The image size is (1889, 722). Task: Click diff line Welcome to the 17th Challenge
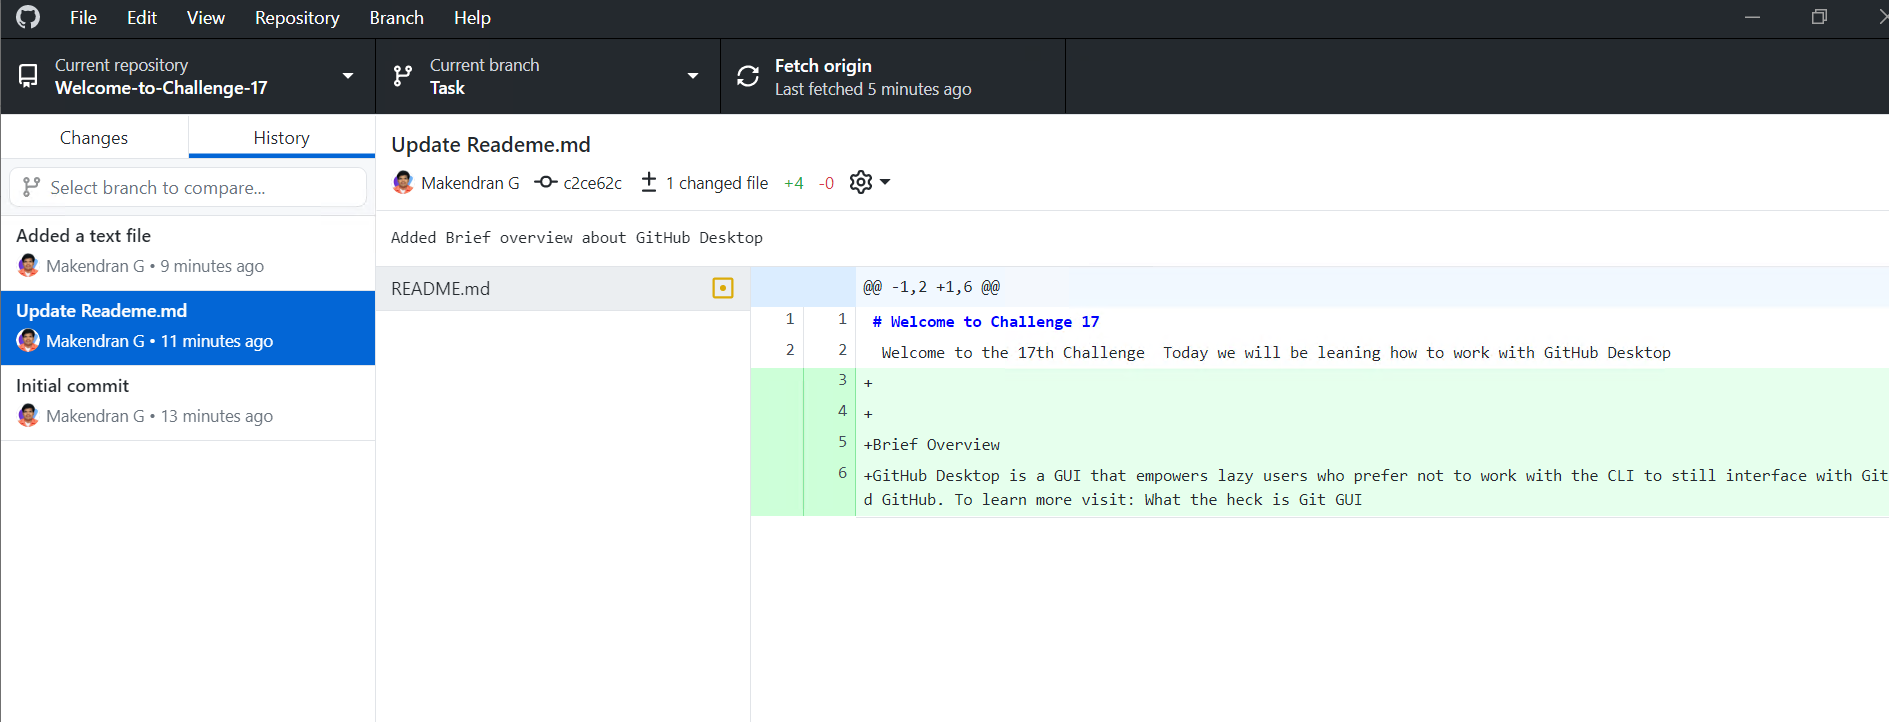tap(1276, 352)
